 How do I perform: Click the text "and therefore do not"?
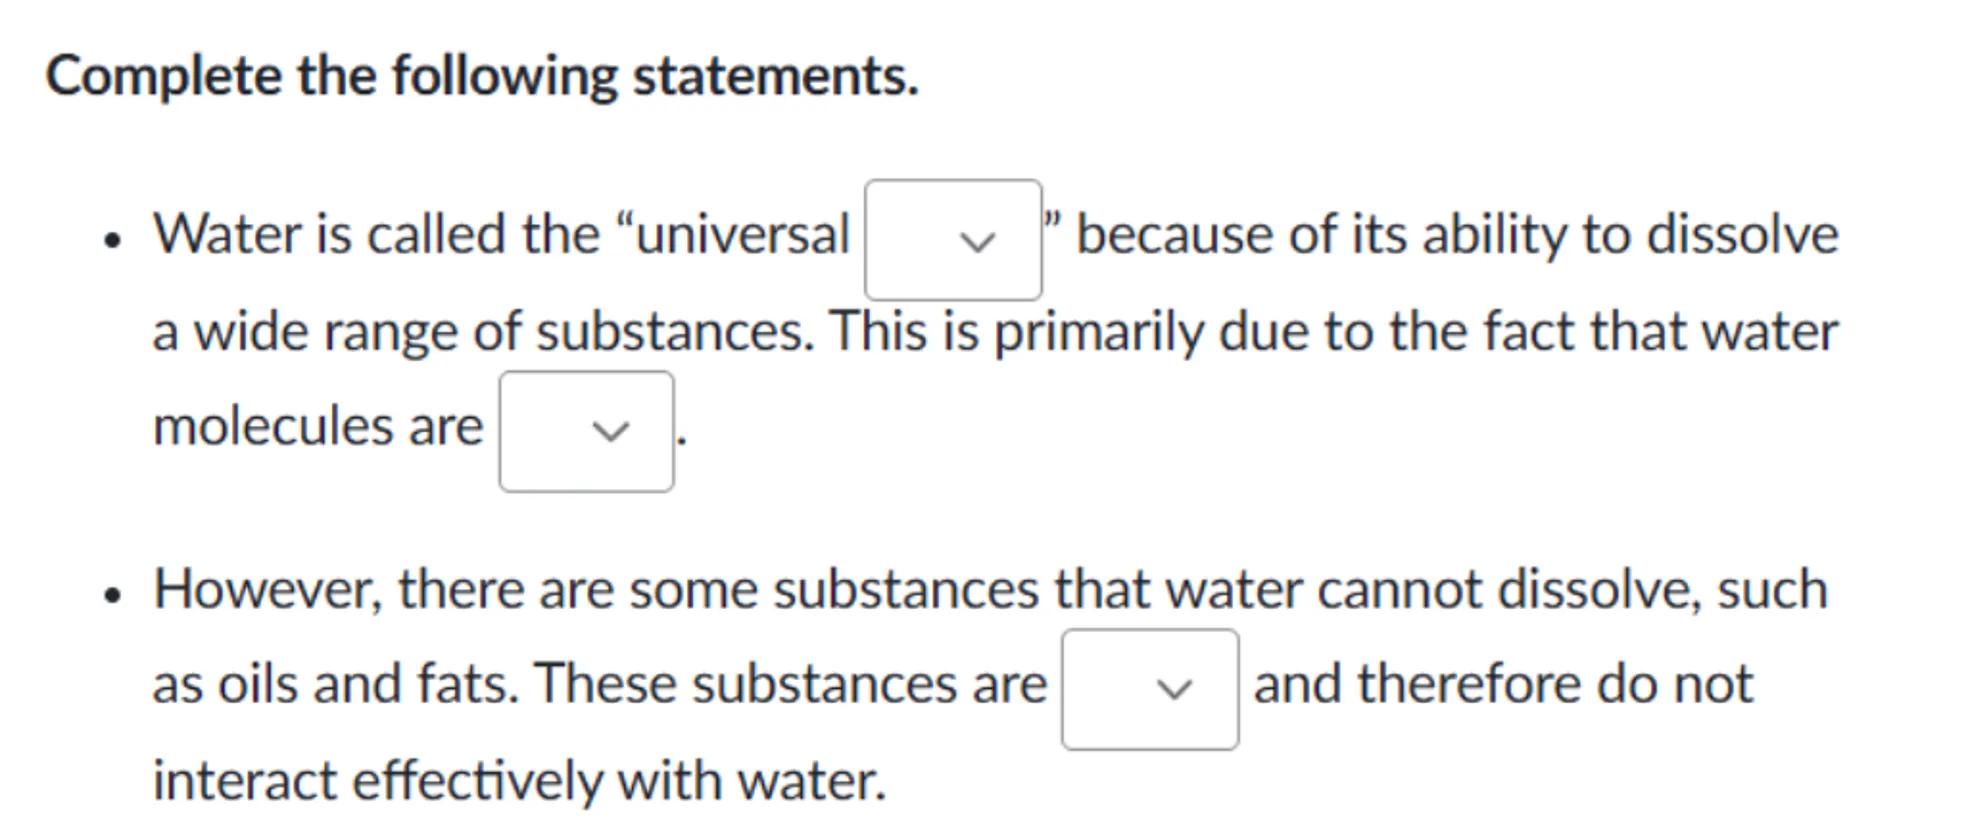(1503, 685)
